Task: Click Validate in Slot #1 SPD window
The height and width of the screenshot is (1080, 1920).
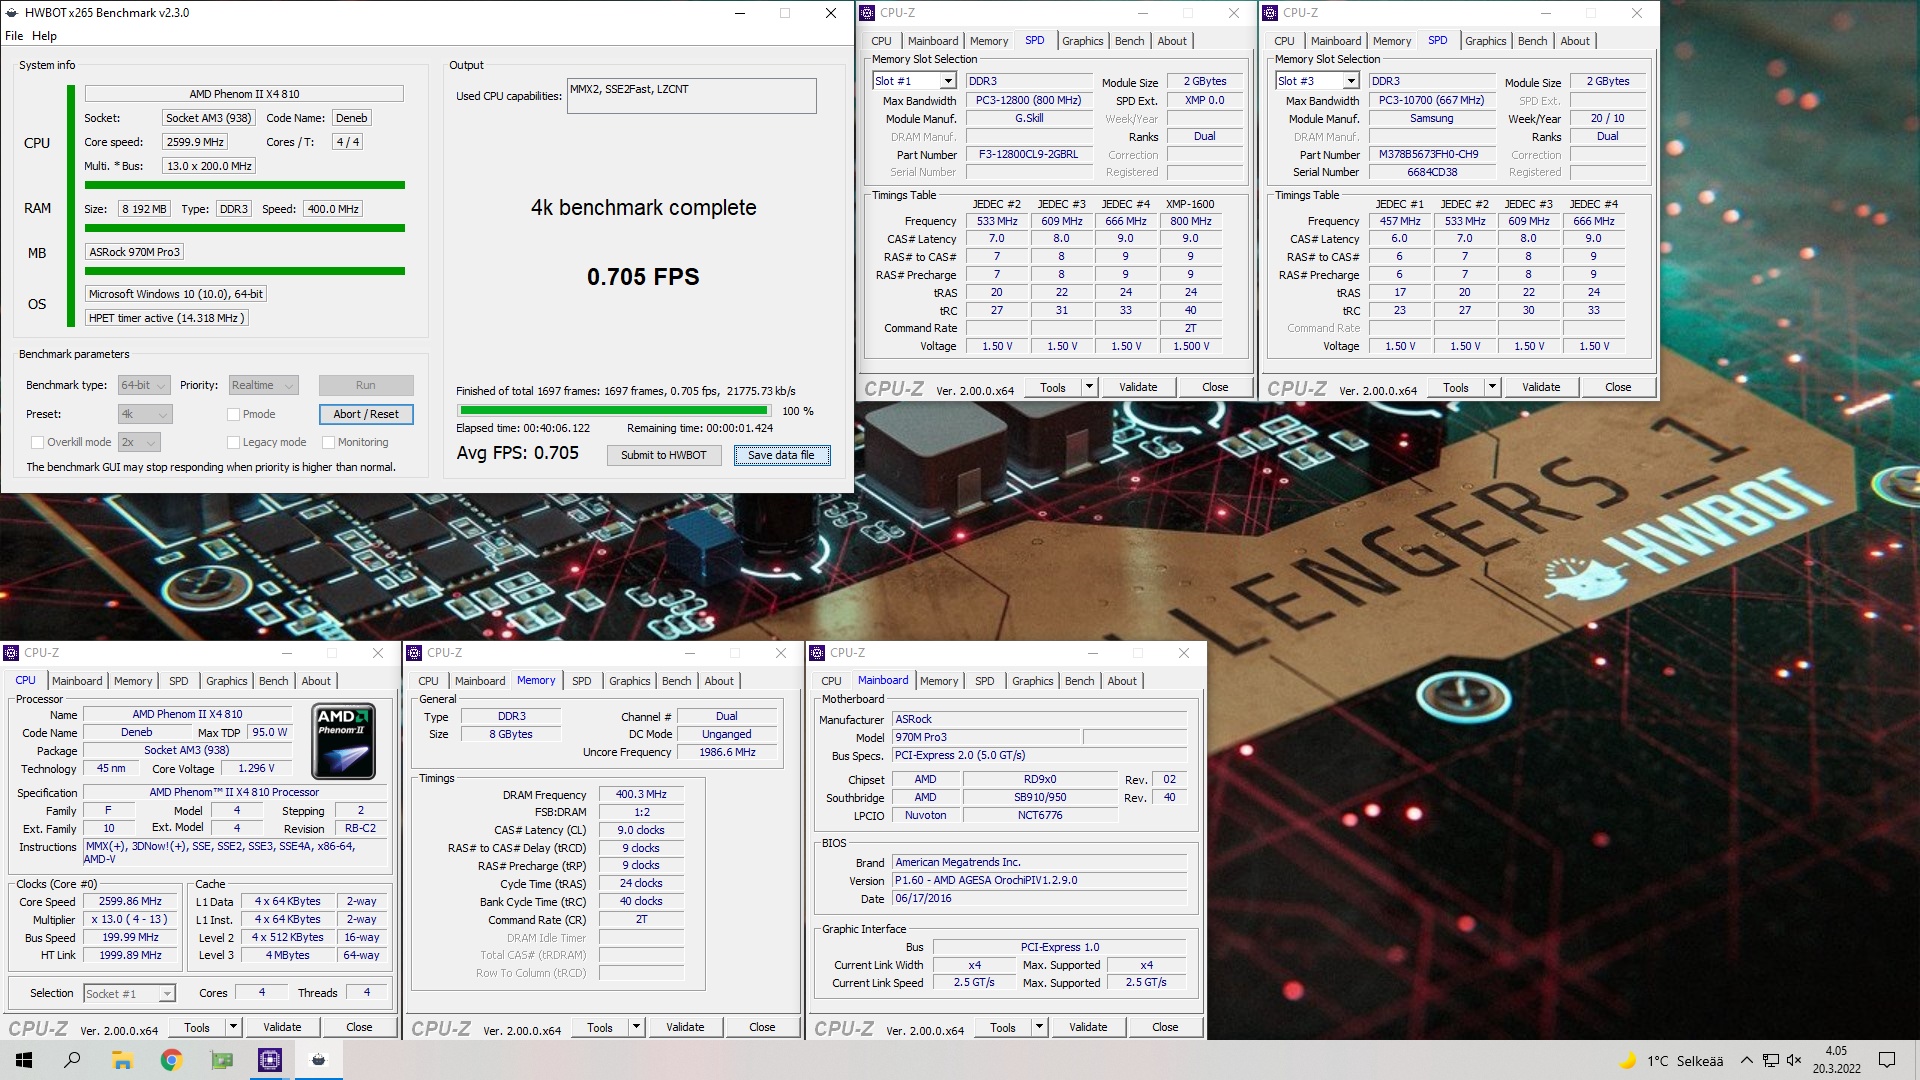Action: click(1138, 387)
